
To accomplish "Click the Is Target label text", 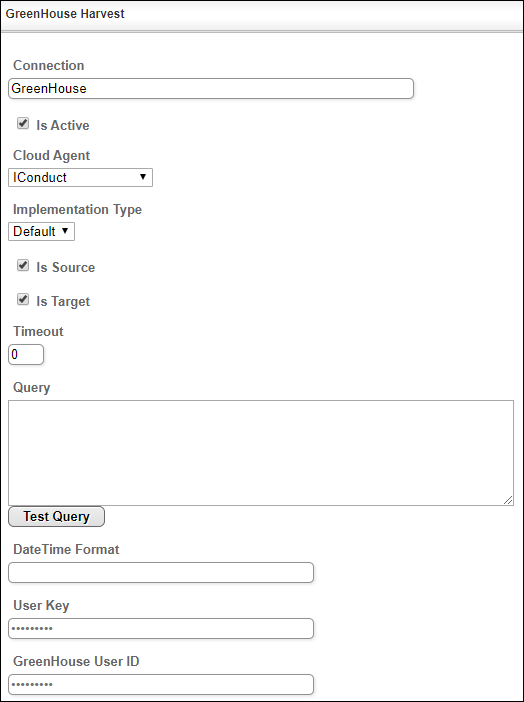I will click(63, 301).
